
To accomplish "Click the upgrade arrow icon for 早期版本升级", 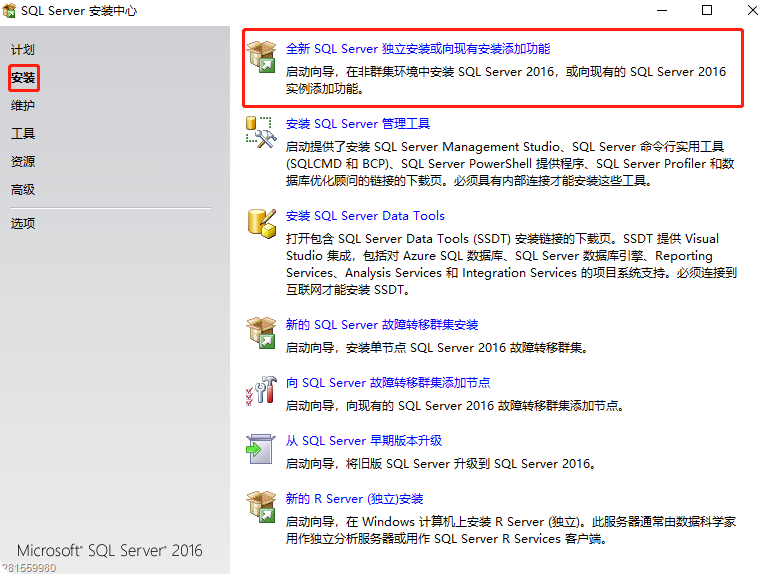I will 260,448.
